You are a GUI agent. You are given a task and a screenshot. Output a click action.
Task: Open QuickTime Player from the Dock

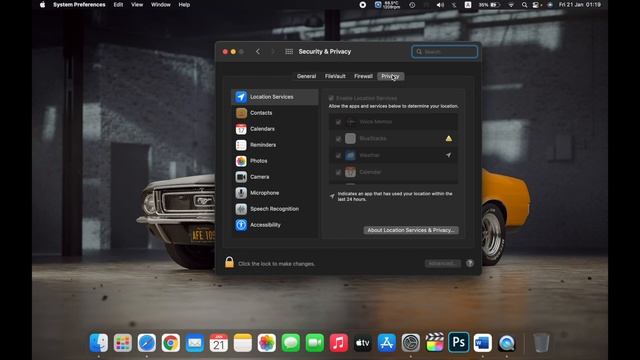507,342
